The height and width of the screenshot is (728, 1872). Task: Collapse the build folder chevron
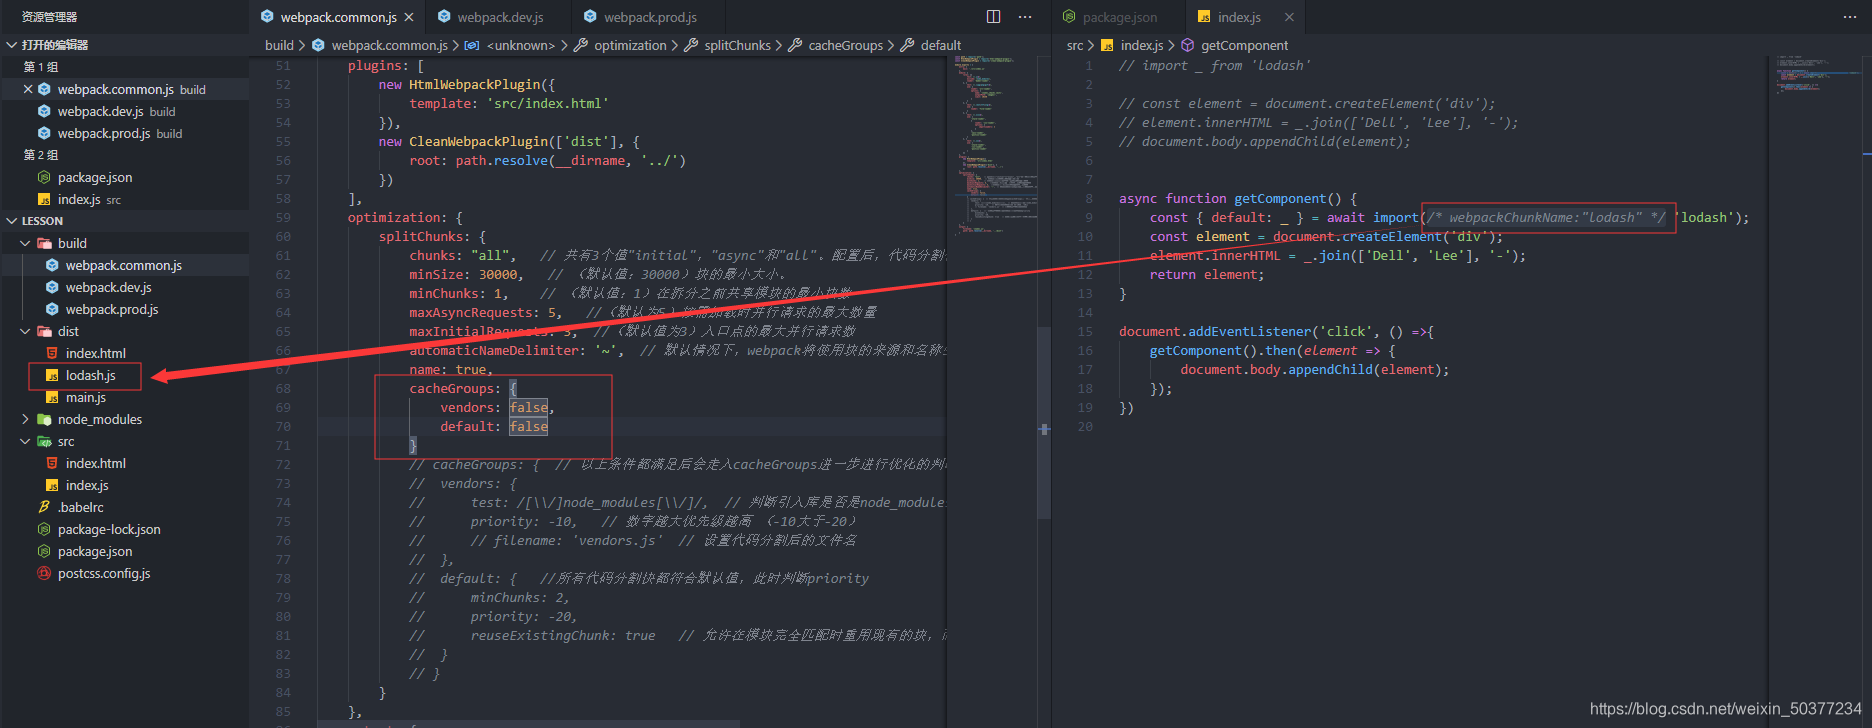(x=26, y=243)
